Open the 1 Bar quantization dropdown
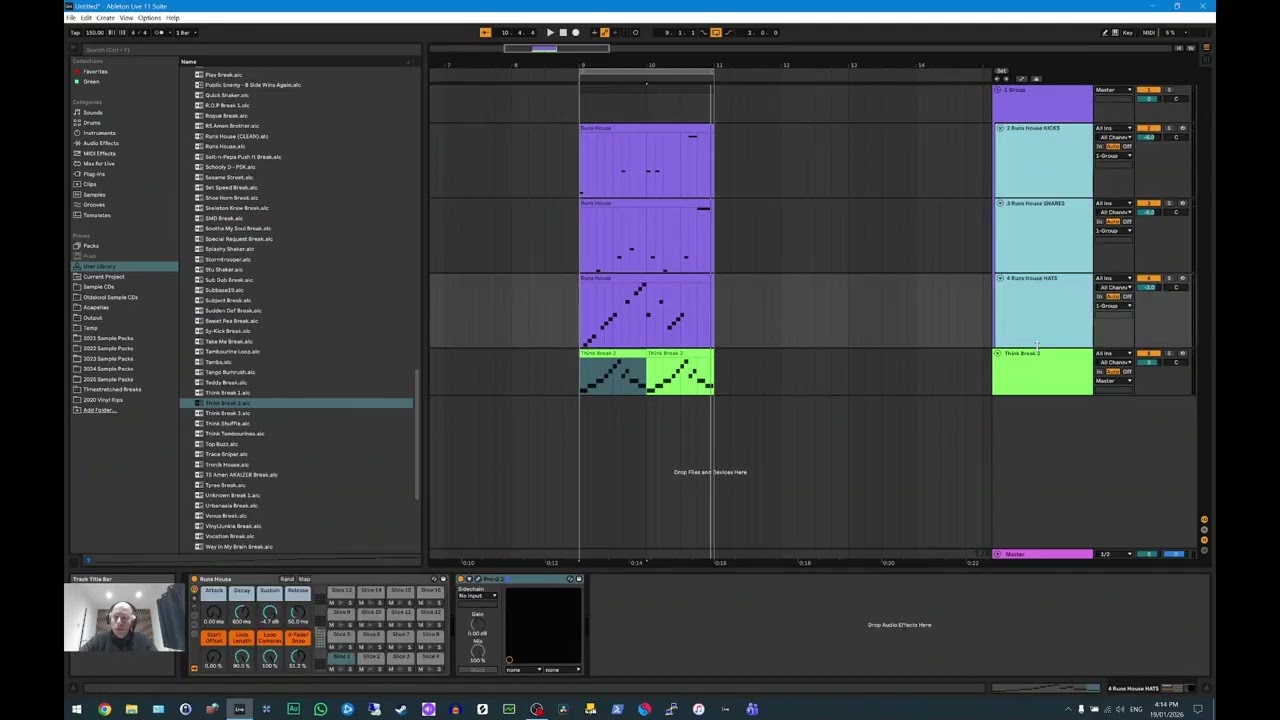Screen dimensions: 1280x720 (185, 32)
